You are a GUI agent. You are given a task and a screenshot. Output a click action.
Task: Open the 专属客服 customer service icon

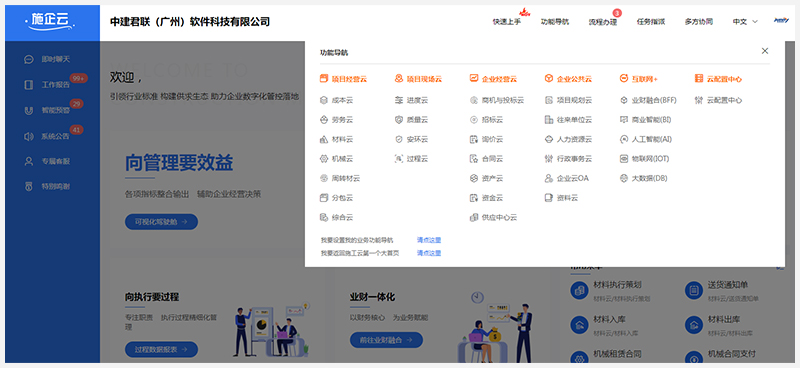[29, 161]
